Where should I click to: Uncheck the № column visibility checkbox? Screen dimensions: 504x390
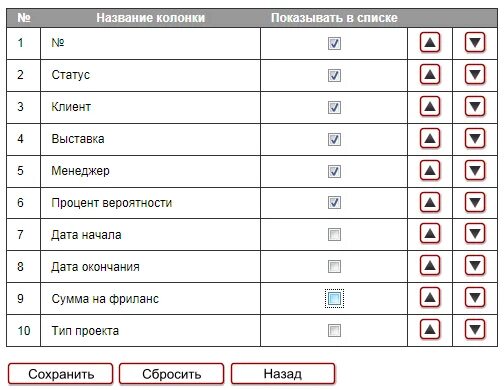[334, 43]
